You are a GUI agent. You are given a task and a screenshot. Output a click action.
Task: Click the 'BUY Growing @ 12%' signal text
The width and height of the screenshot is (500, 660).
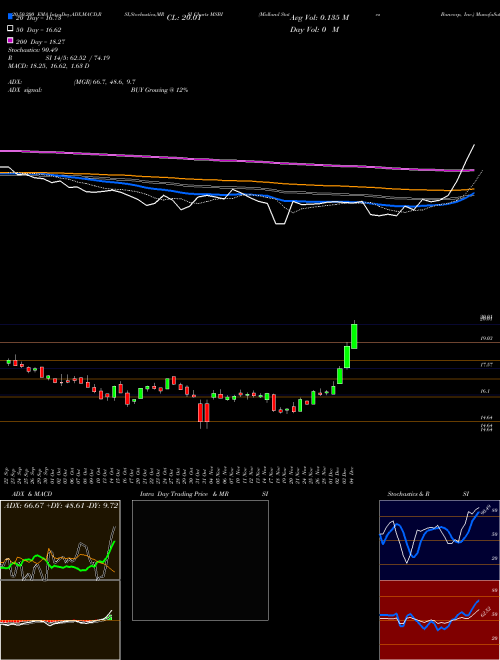159,90
